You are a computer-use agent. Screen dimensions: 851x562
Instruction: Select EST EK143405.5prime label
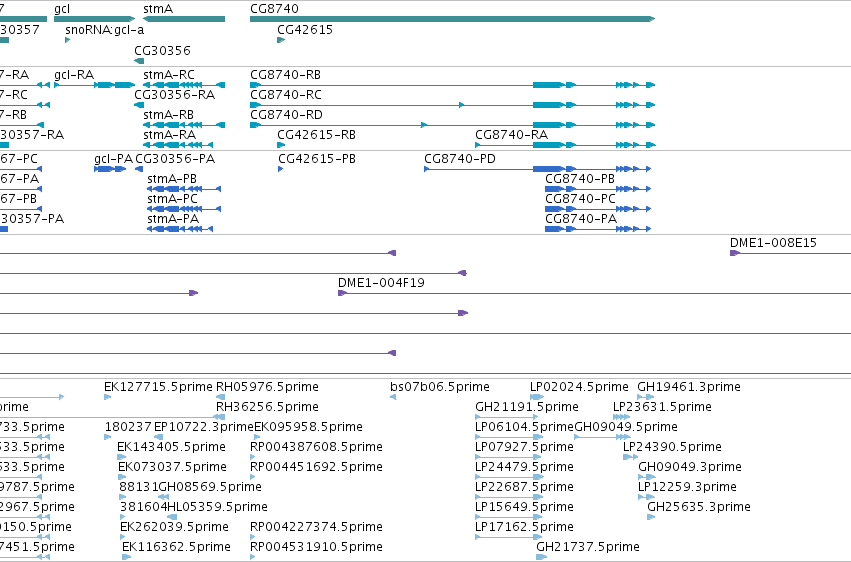[x=172, y=447]
